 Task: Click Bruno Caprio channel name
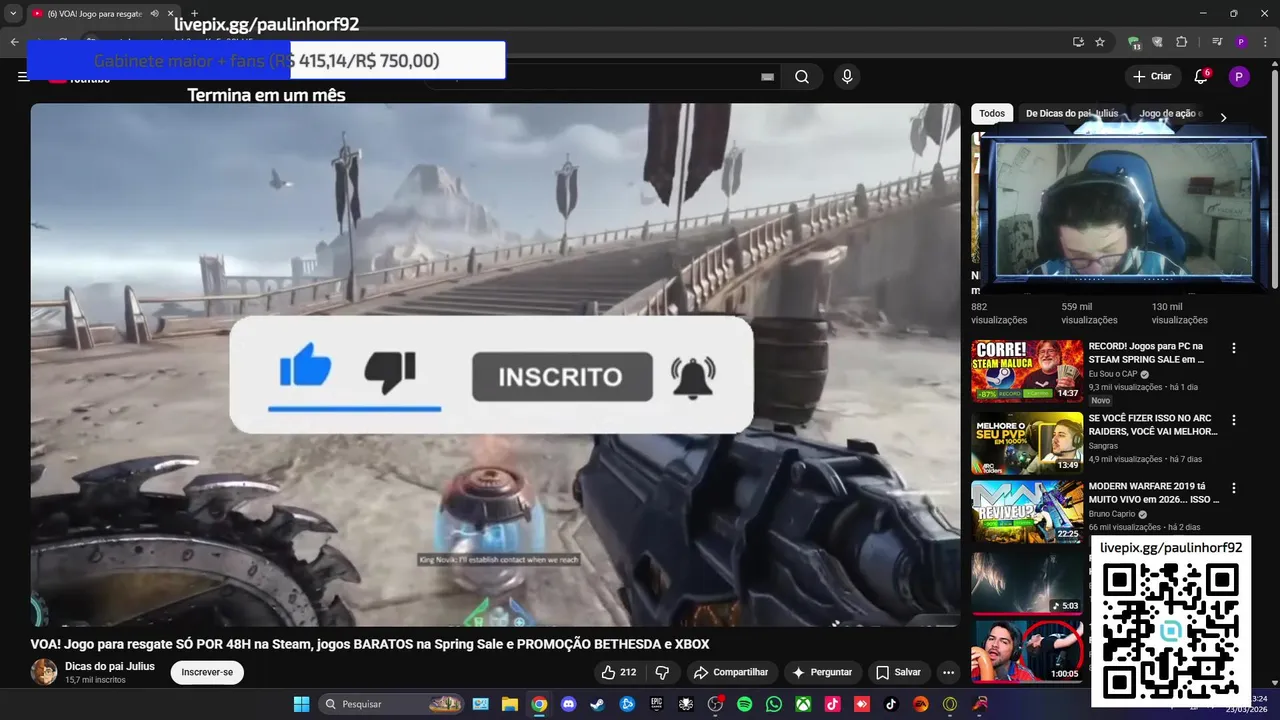(x=1112, y=514)
